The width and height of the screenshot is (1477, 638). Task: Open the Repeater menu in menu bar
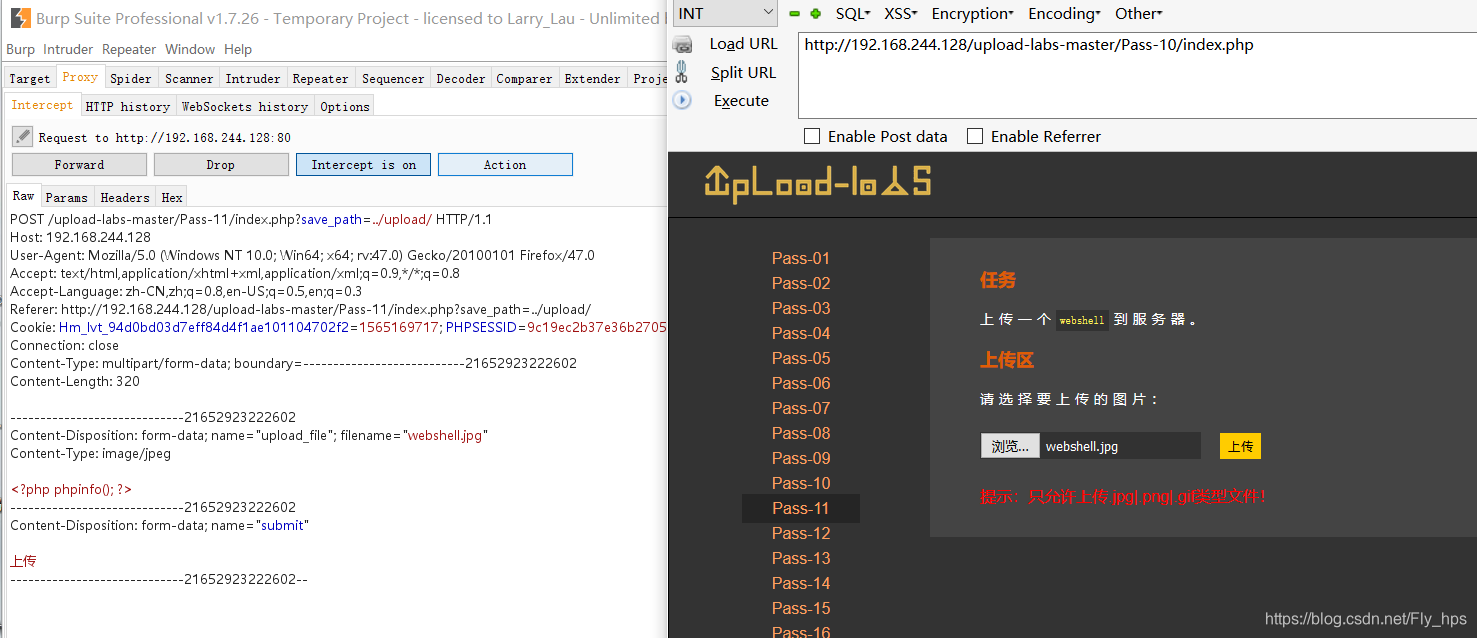129,49
